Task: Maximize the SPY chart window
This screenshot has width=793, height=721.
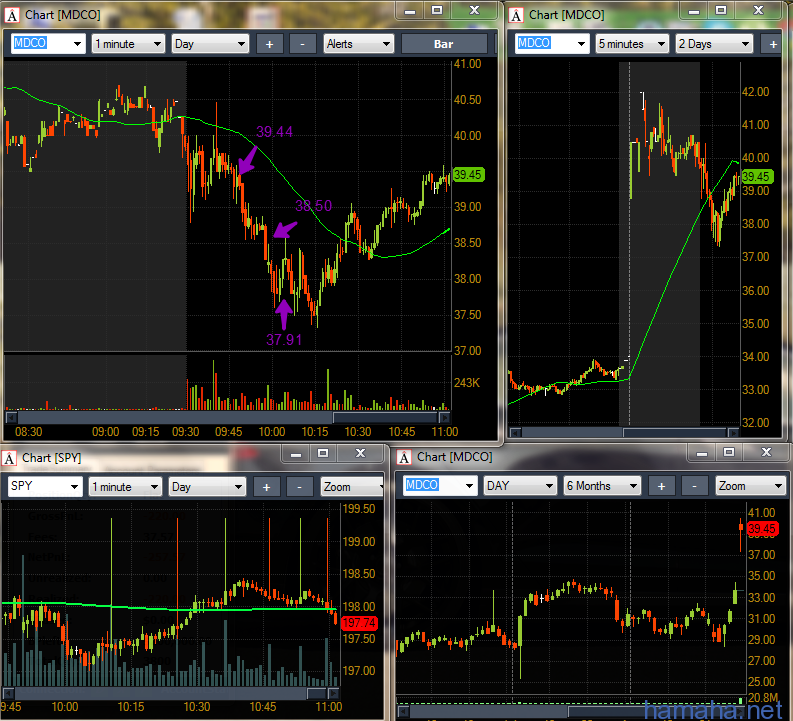Action: click(x=323, y=454)
